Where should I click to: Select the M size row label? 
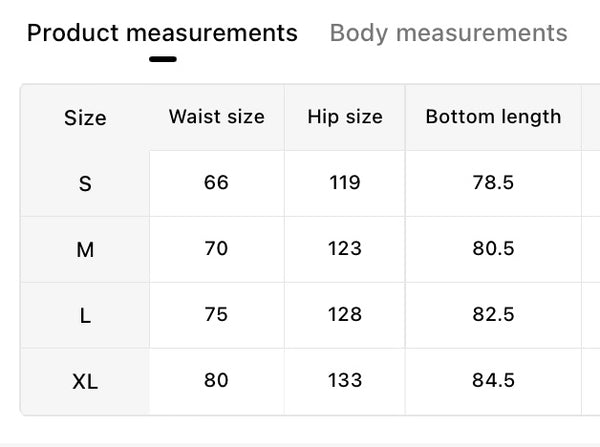click(85, 250)
